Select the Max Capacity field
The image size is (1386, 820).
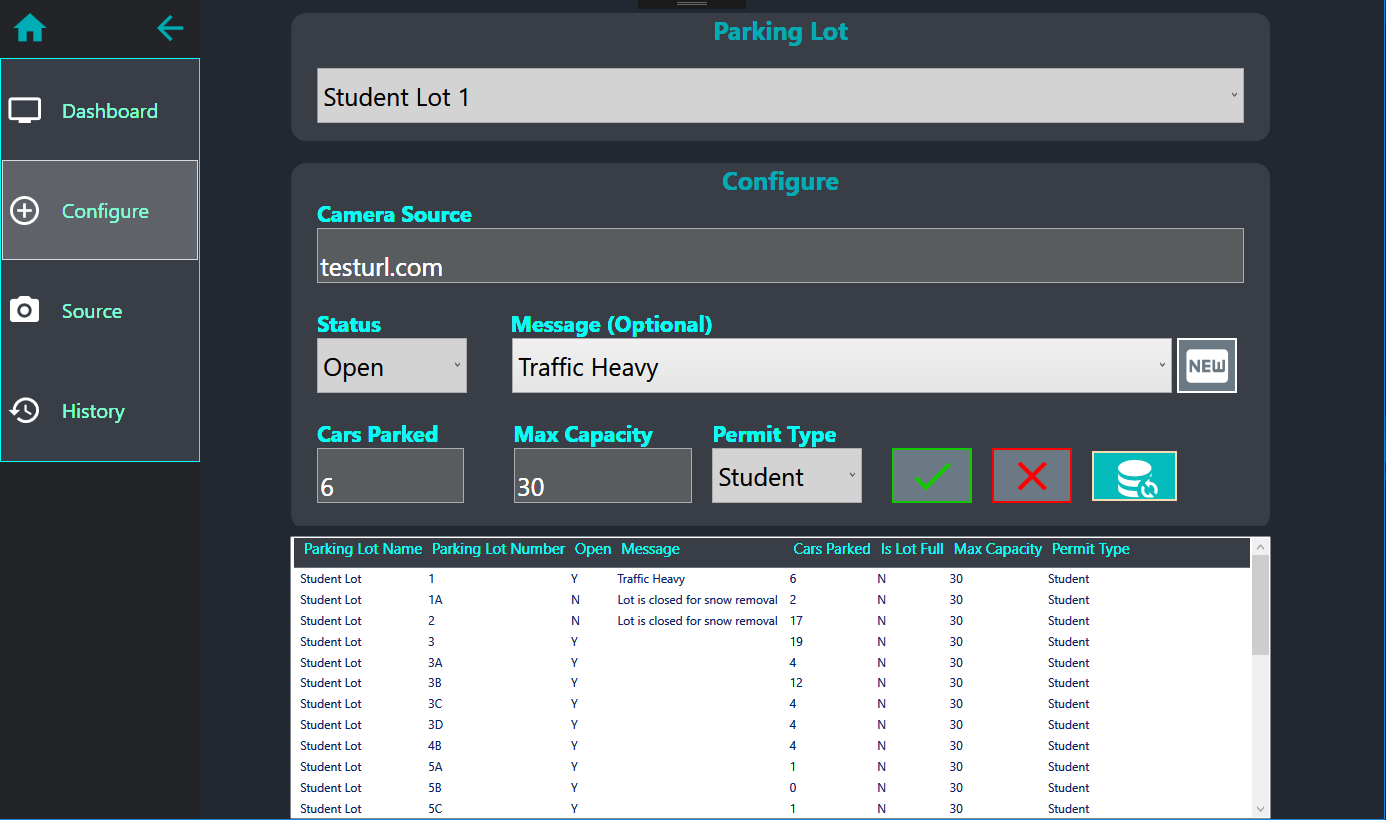602,475
